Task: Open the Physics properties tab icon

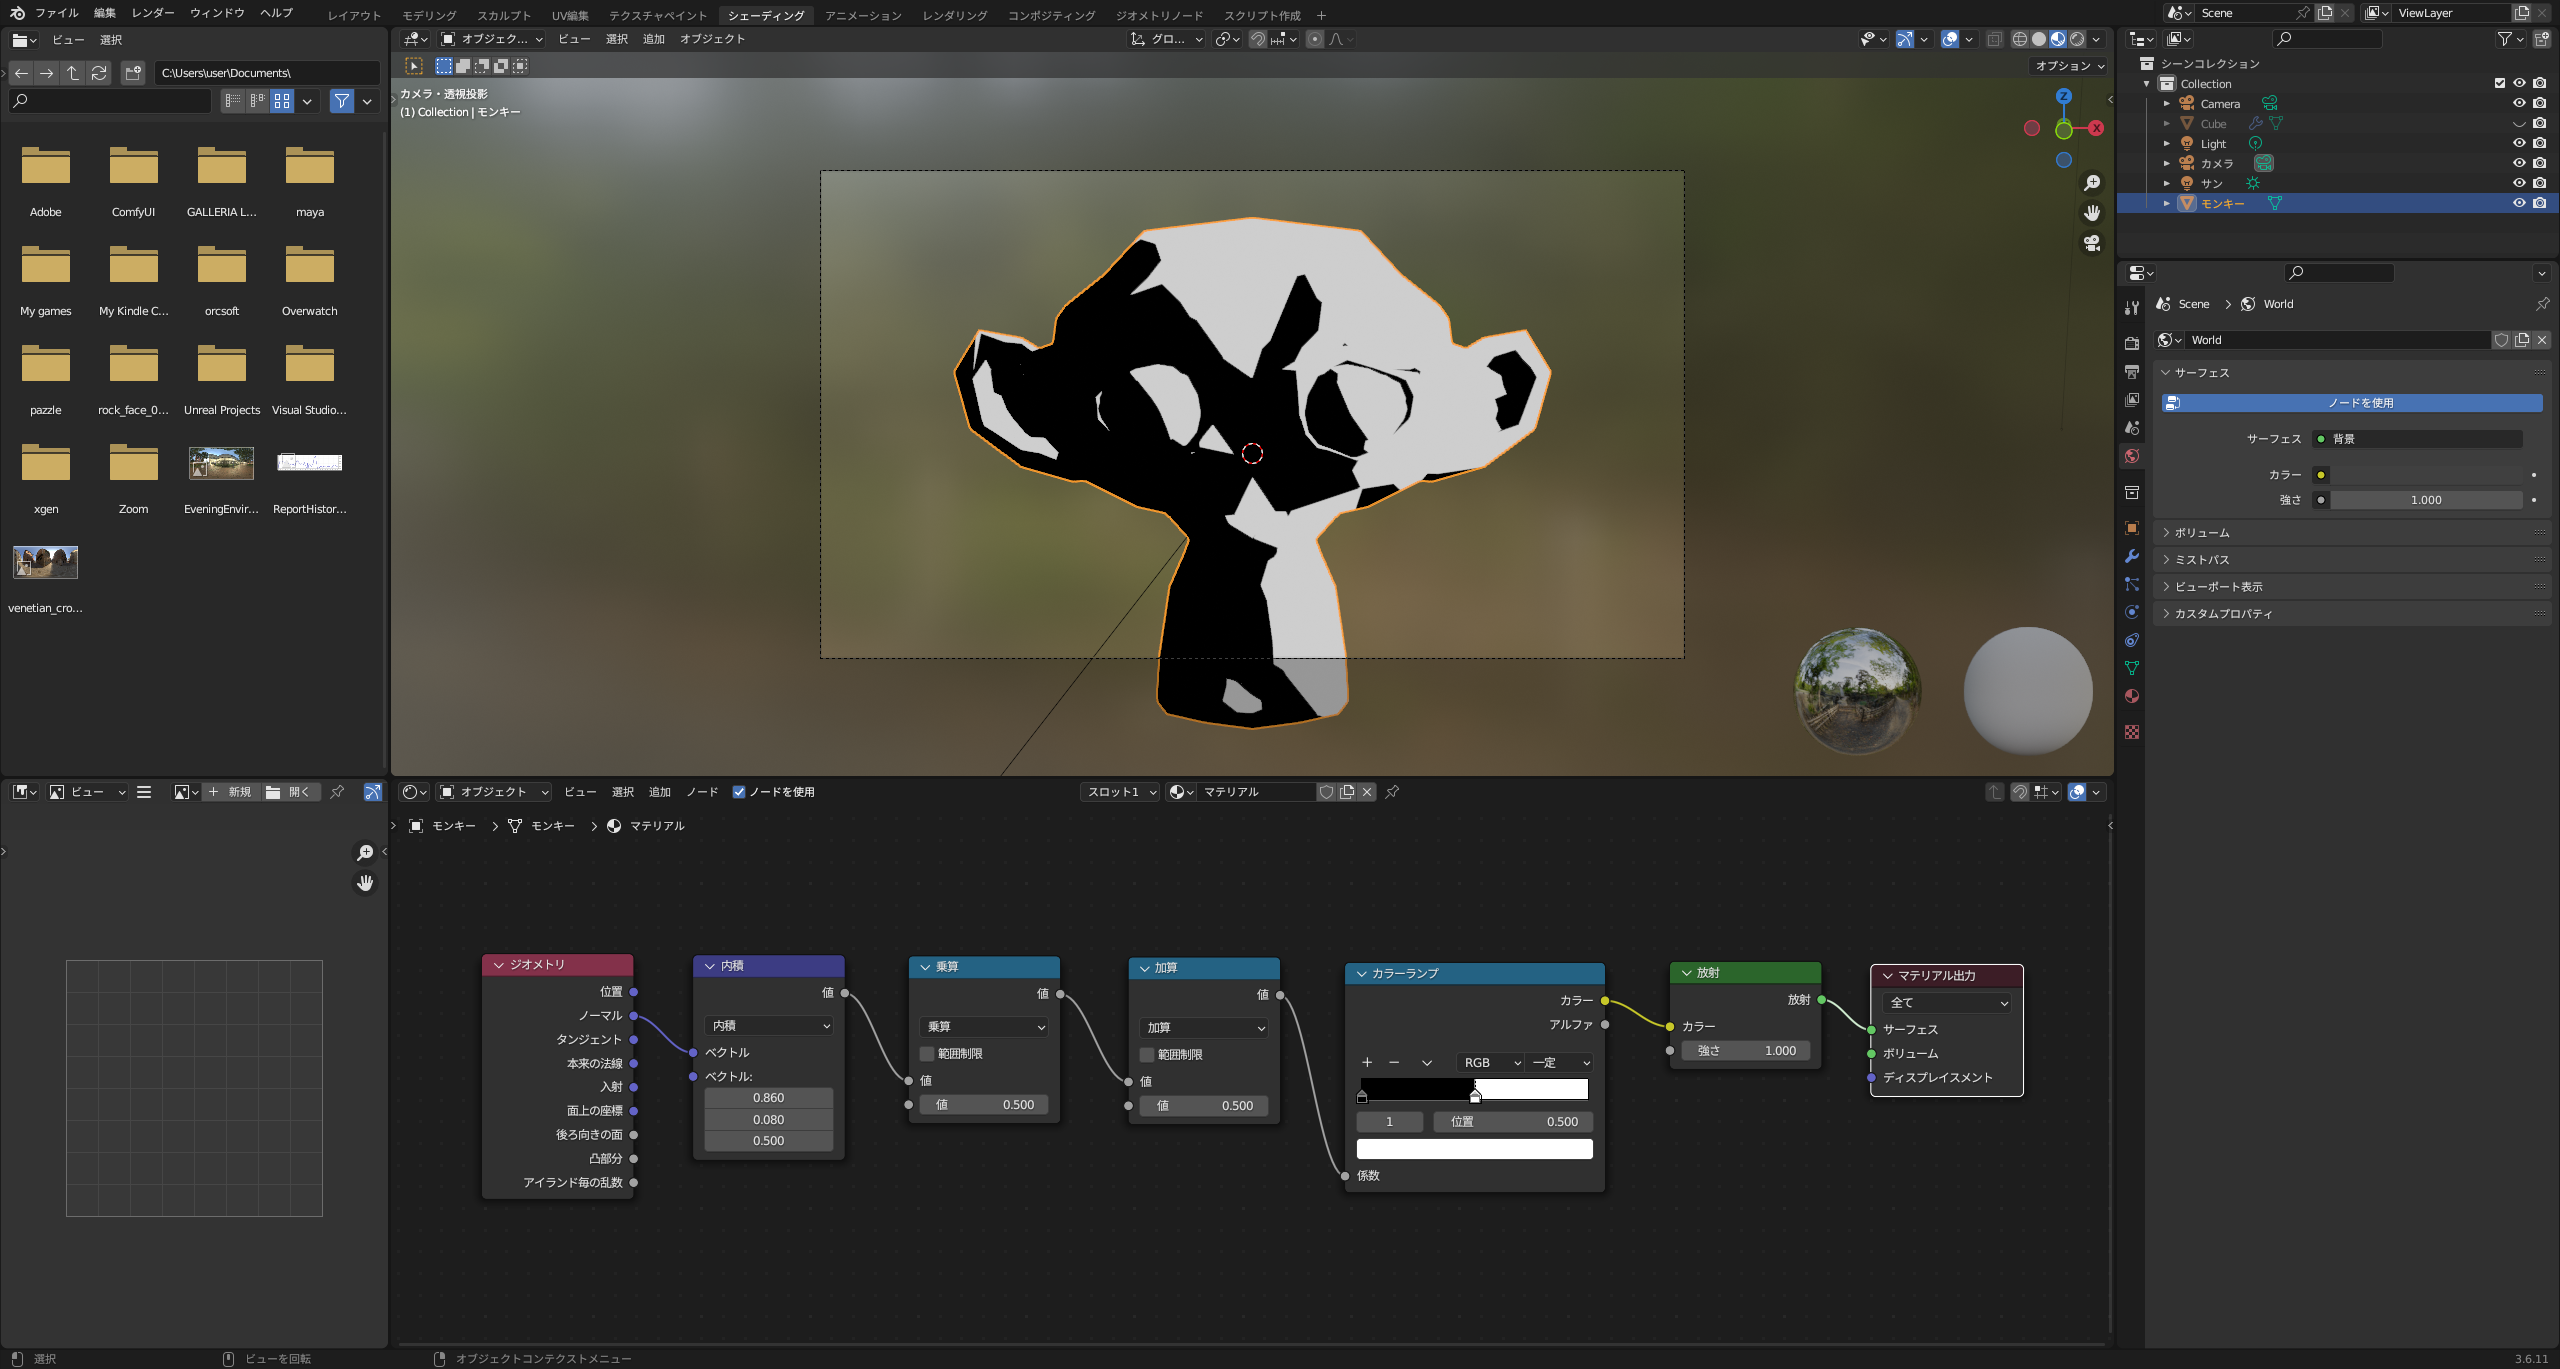Action: tap(2132, 612)
